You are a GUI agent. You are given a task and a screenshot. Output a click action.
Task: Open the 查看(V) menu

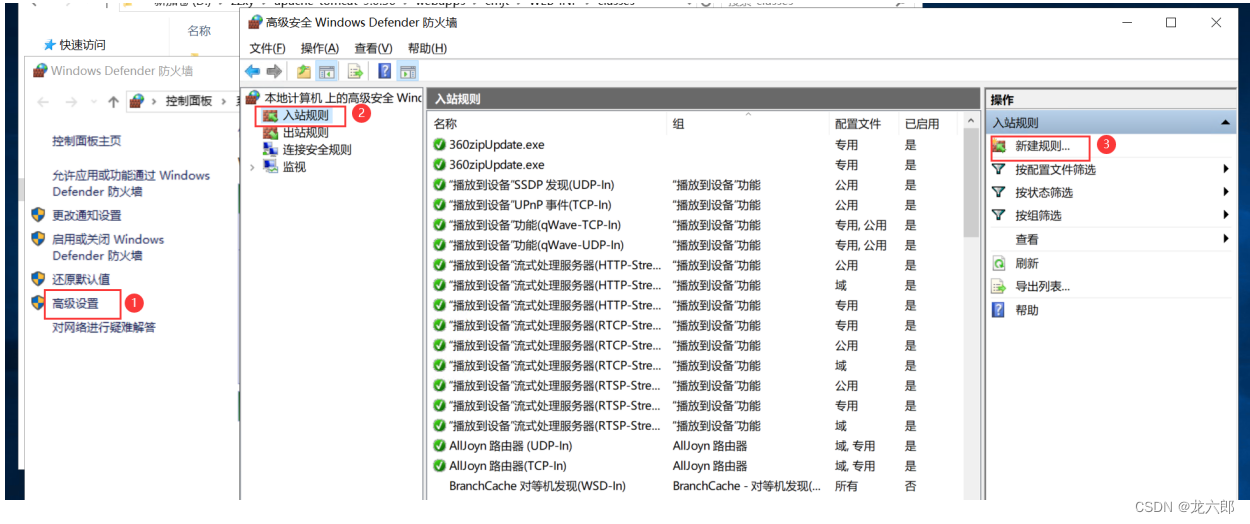click(373, 48)
